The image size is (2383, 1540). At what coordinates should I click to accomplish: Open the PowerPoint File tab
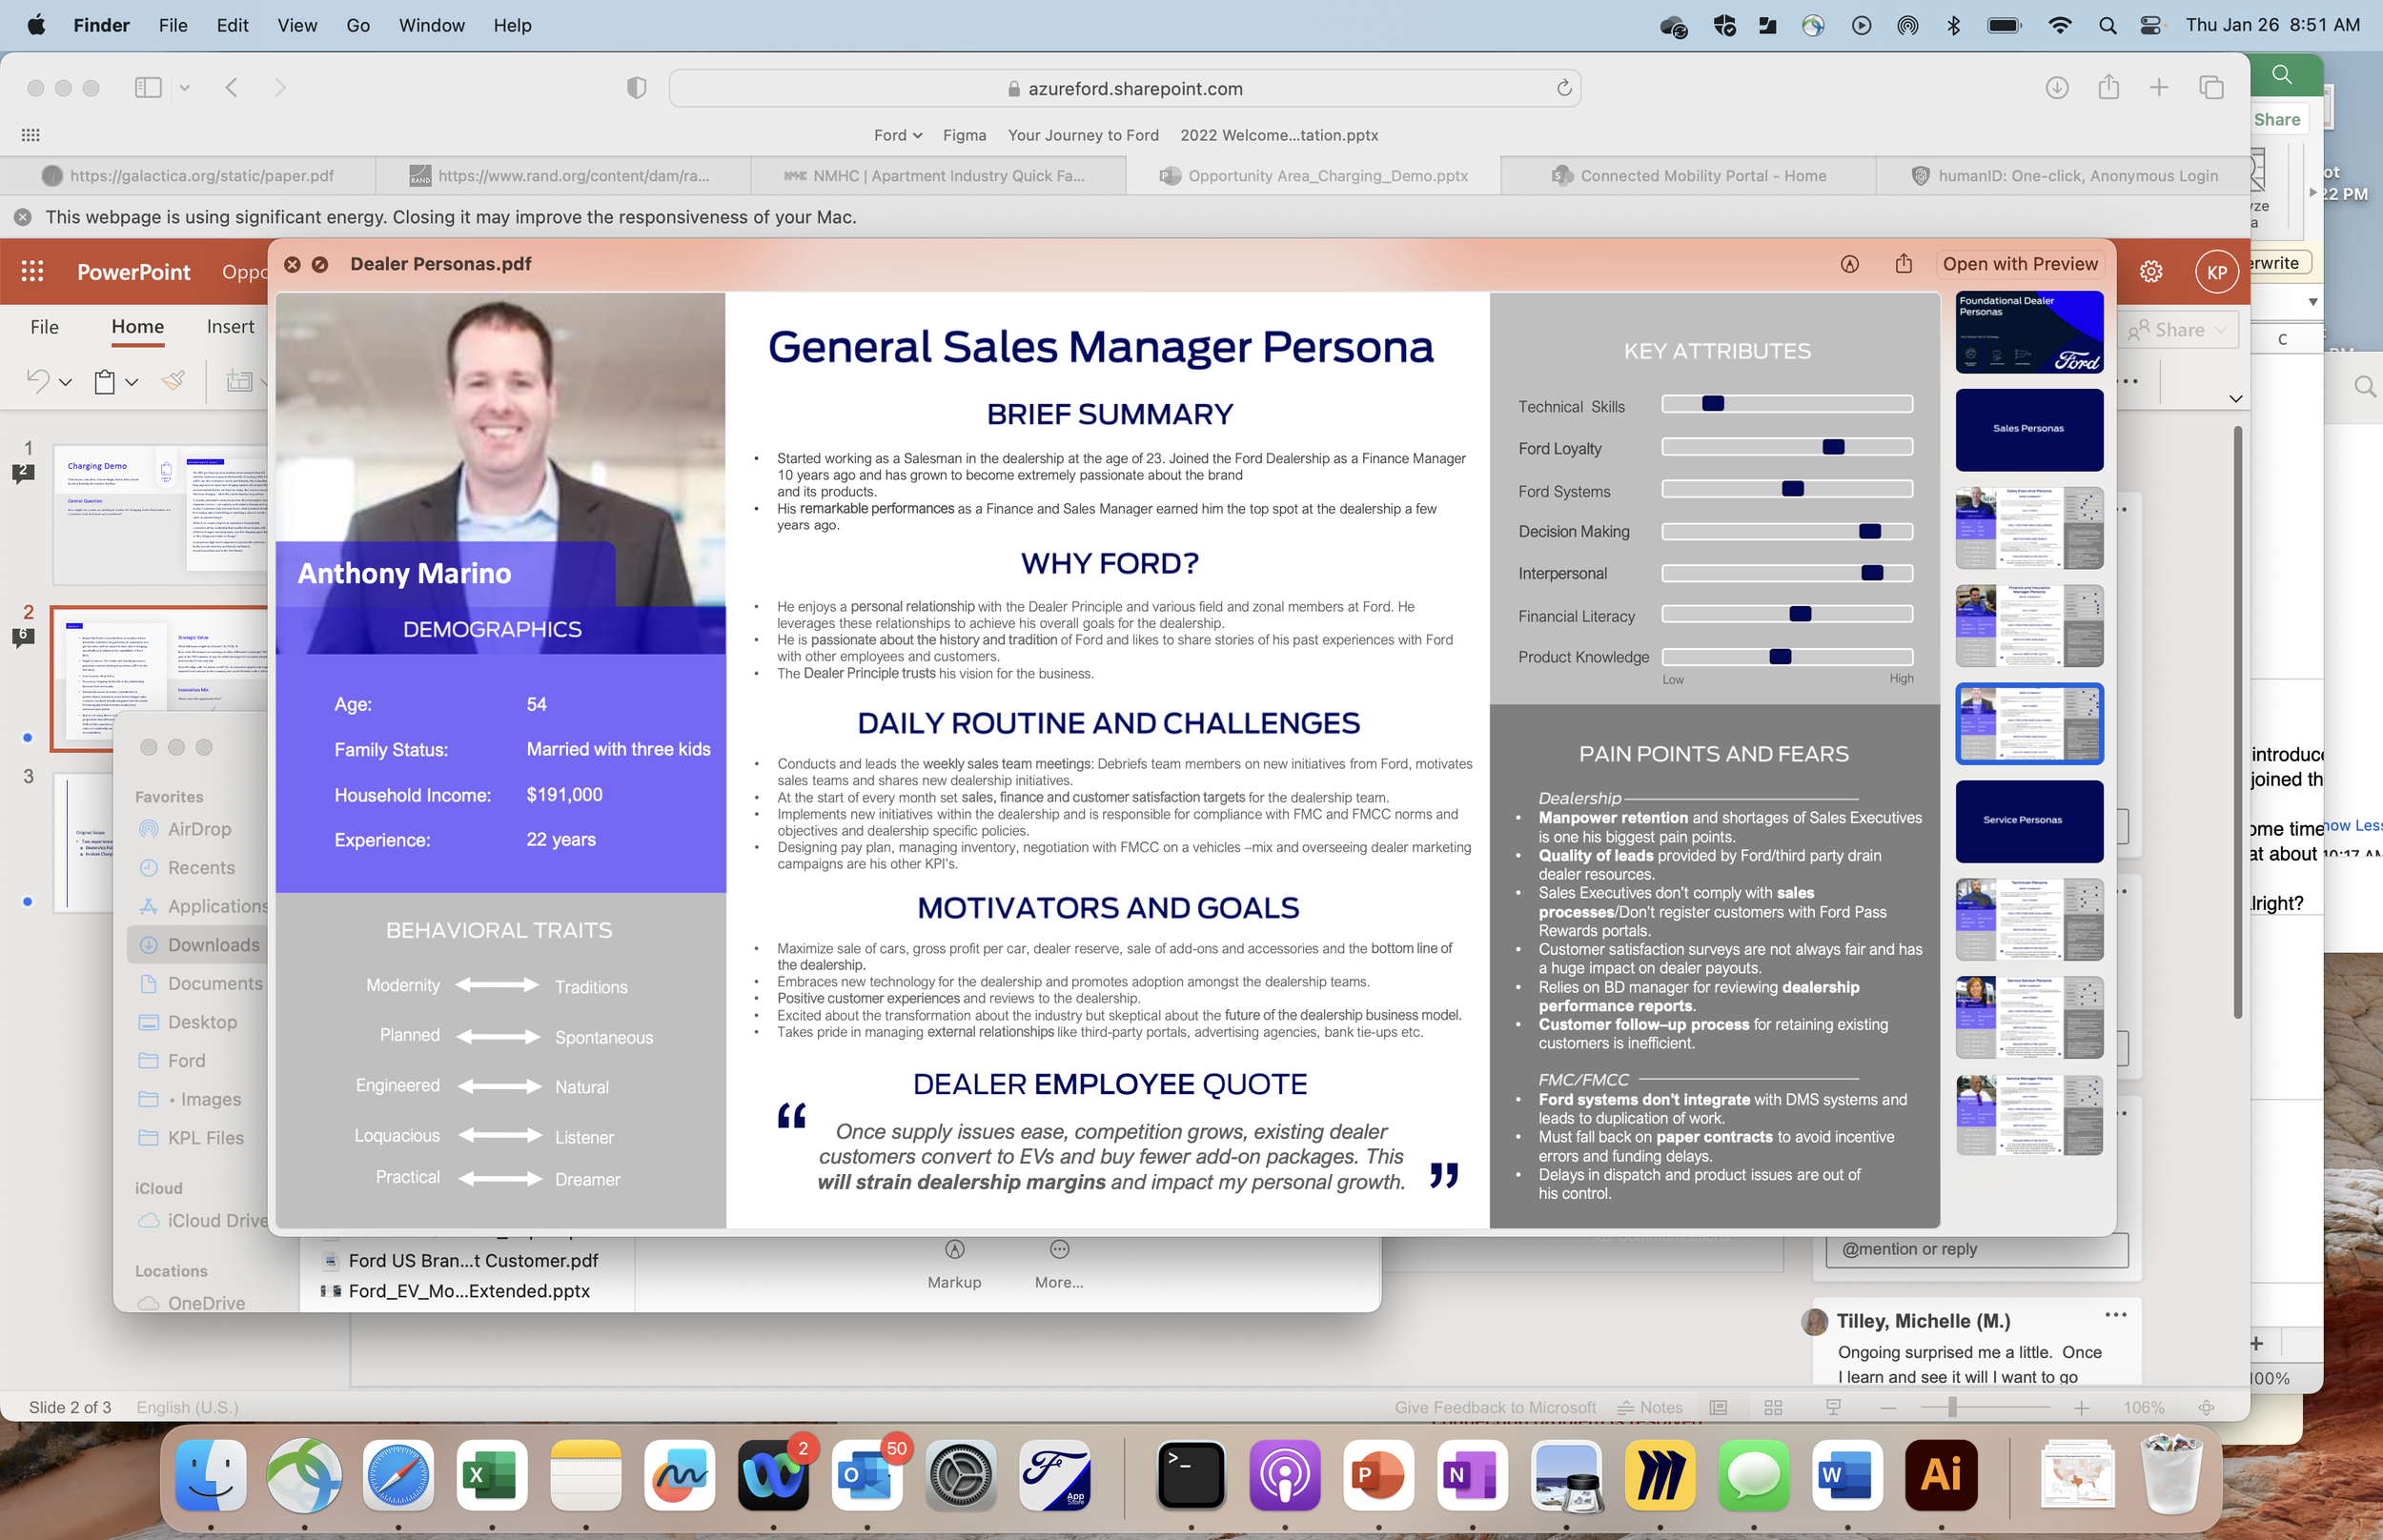[x=44, y=327]
